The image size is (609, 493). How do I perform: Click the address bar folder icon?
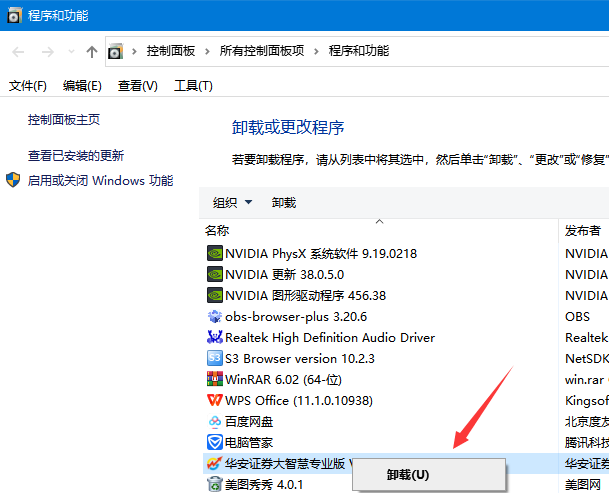click(115, 51)
